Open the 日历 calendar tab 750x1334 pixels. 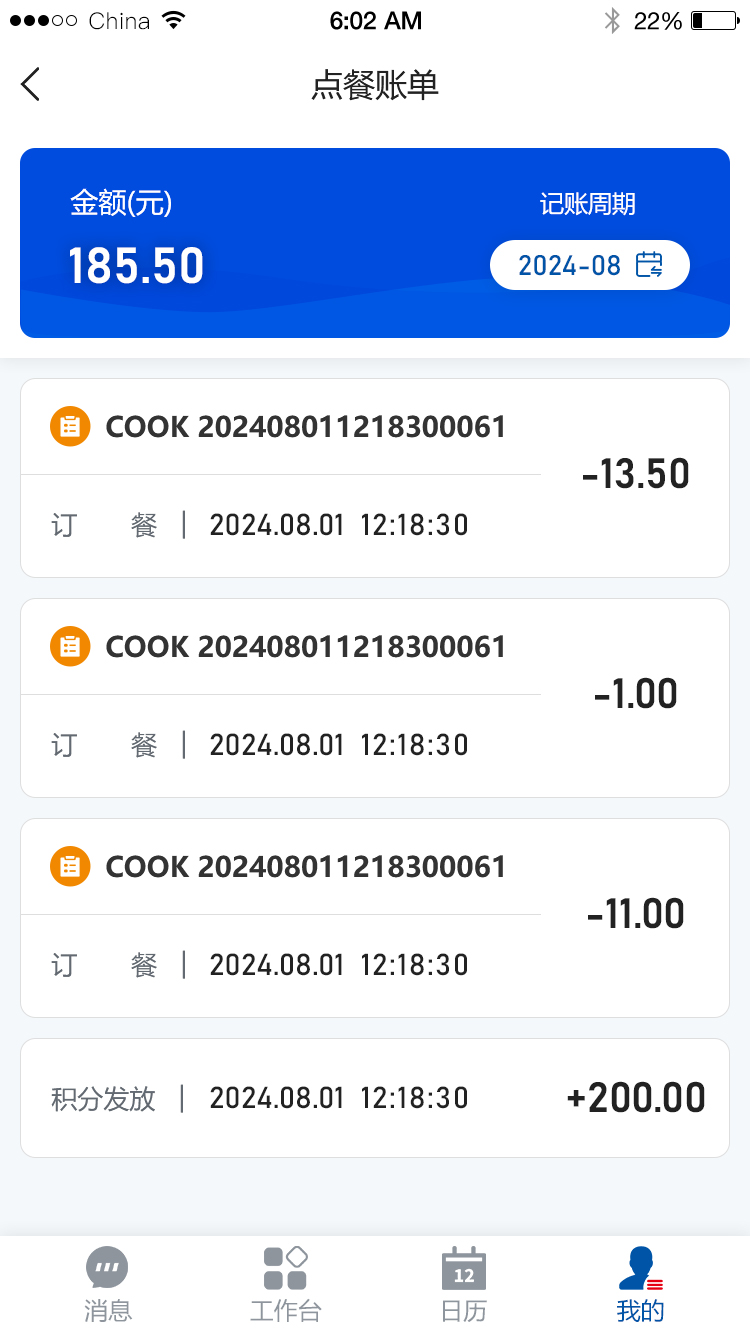464,1284
